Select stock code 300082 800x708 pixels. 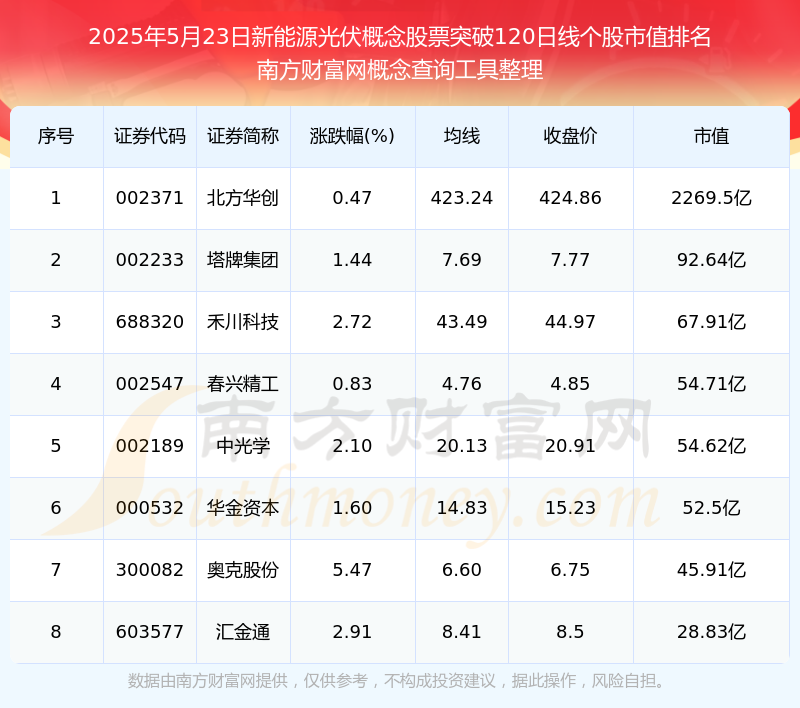pyautogui.click(x=149, y=570)
